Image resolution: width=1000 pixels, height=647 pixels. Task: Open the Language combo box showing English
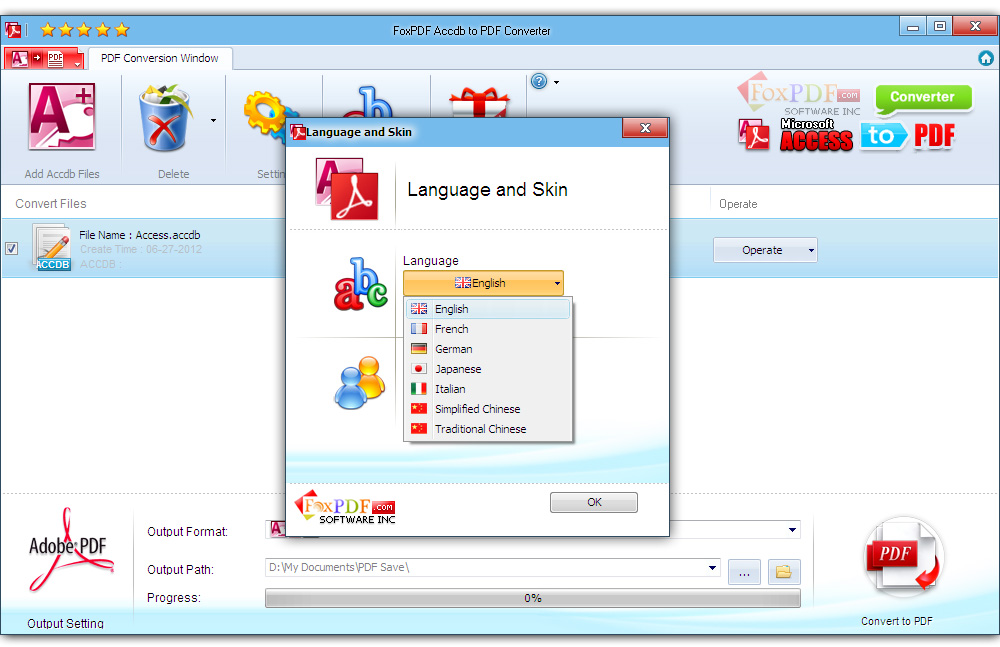(x=483, y=283)
